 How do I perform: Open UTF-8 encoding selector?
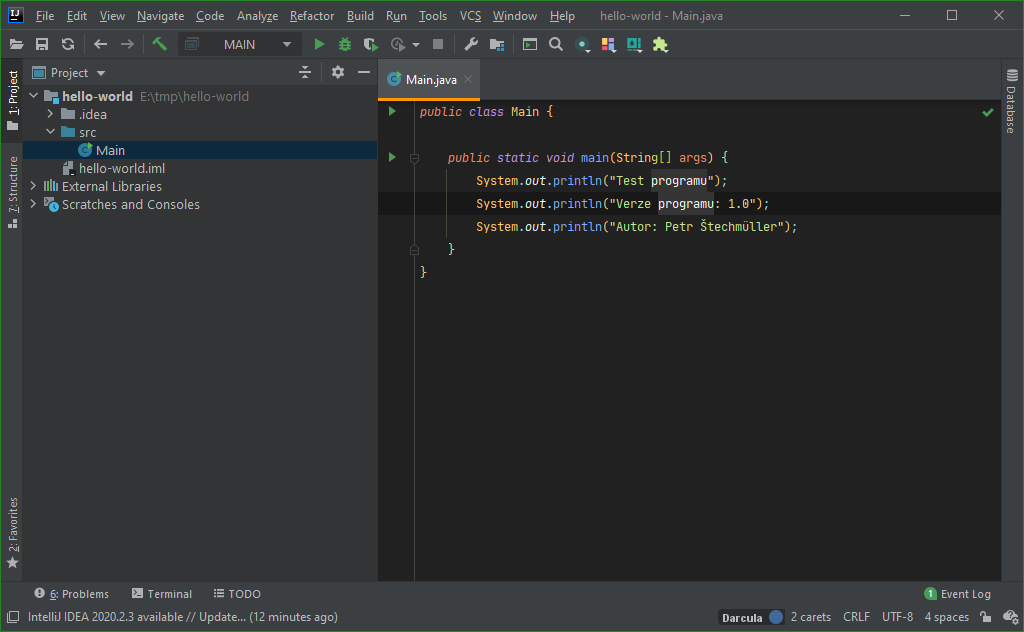(897, 616)
